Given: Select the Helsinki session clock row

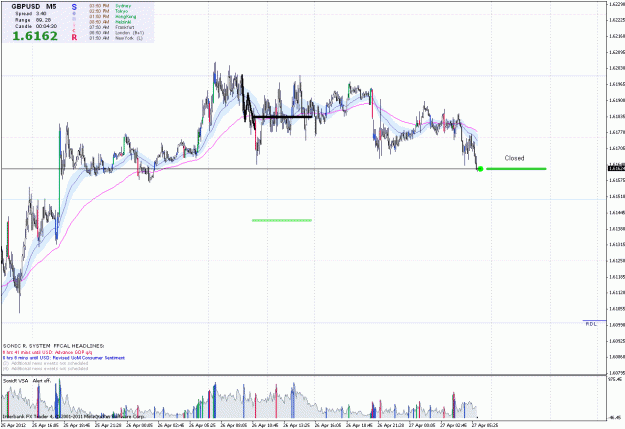Looking at the screenshot, I should 110,22.
